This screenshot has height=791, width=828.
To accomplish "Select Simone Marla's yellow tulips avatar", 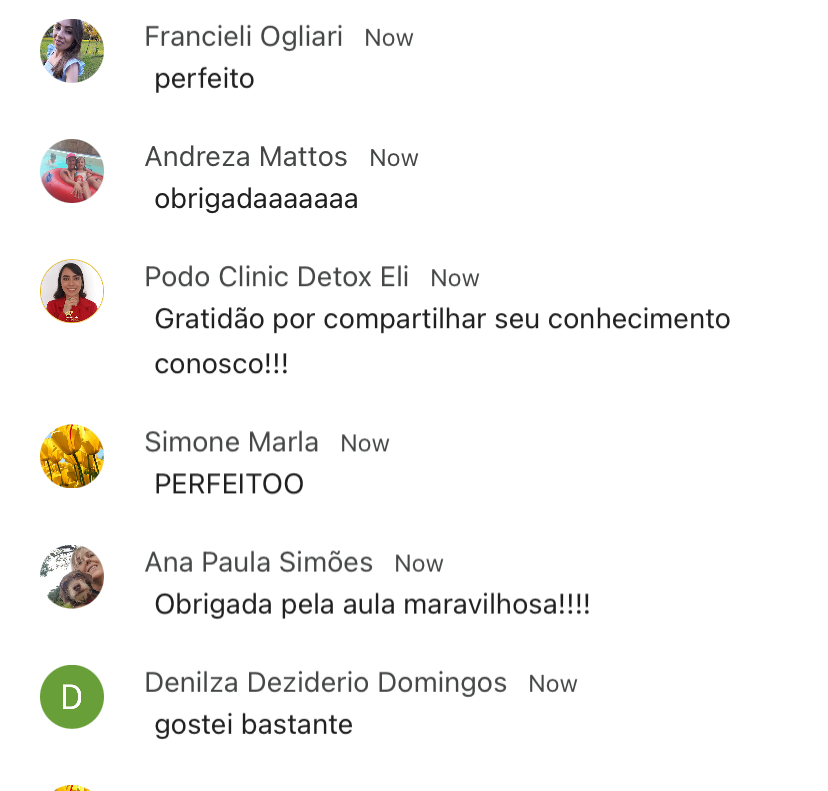I will (72, 456).
